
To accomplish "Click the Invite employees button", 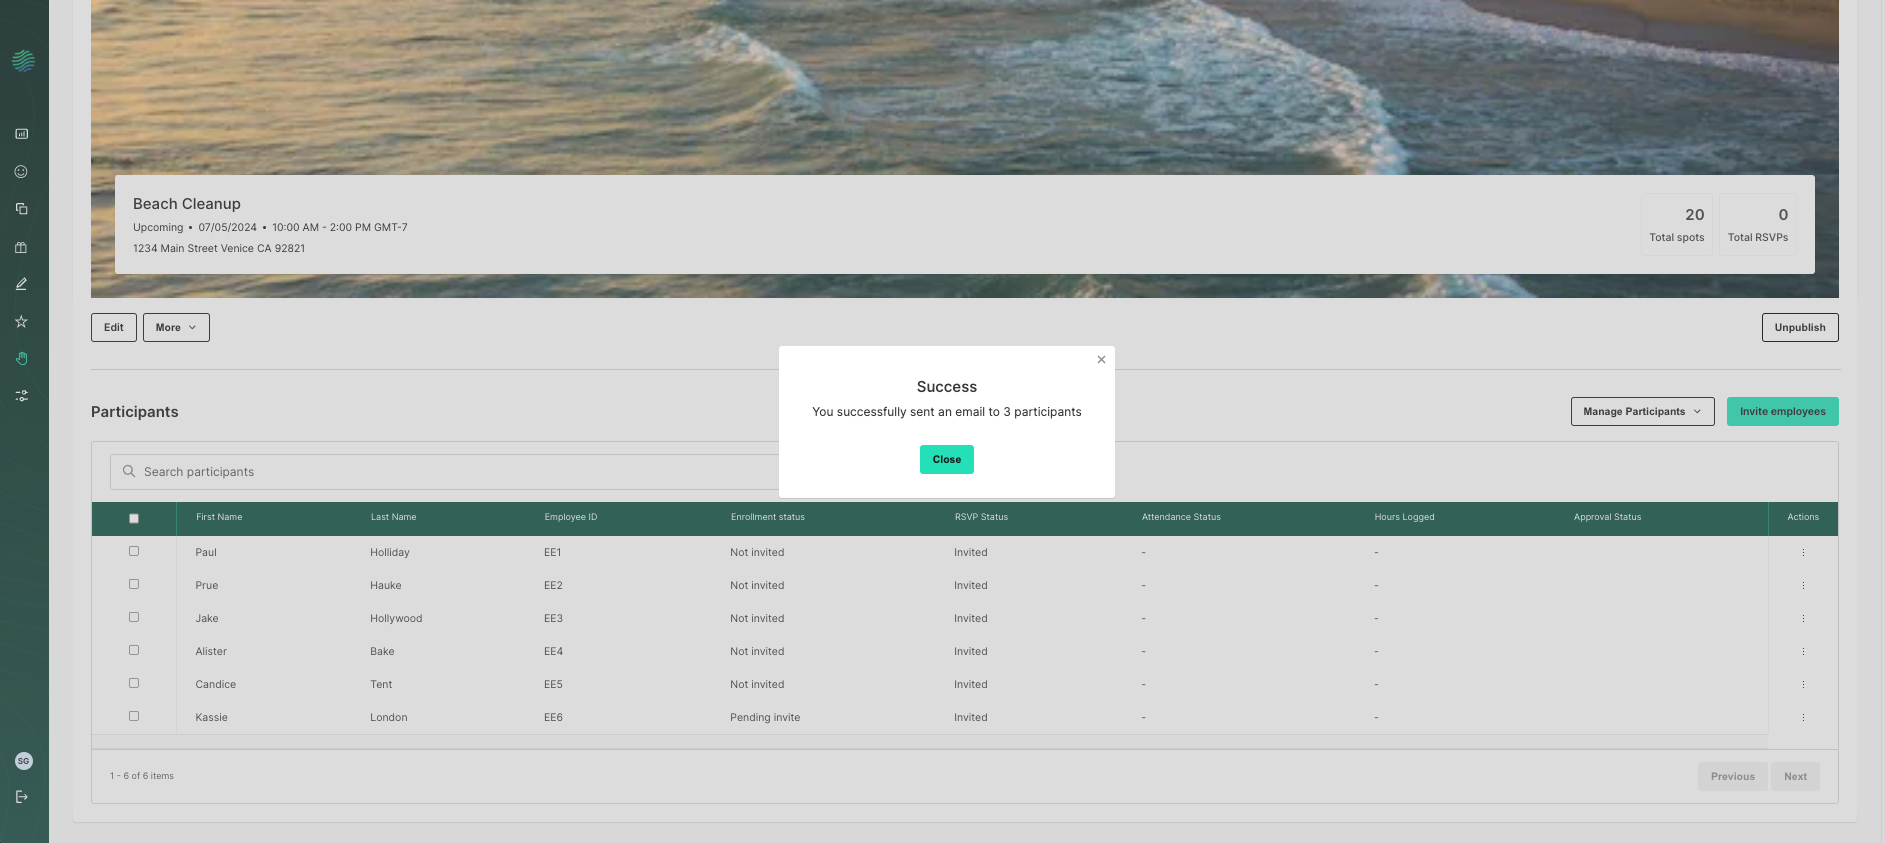I will pyautogui.click(x=1782, y=412).
